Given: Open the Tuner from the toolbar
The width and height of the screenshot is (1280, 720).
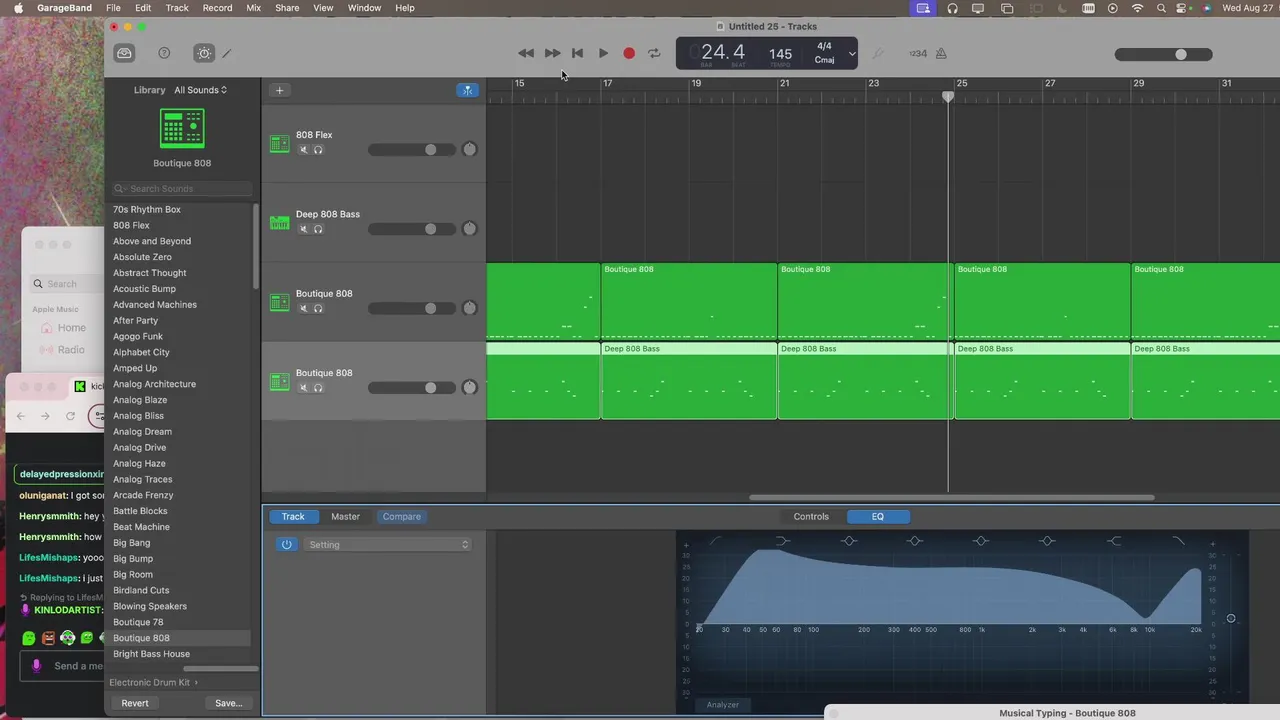Looking at the screenshot, I should [x=878, y=53].
